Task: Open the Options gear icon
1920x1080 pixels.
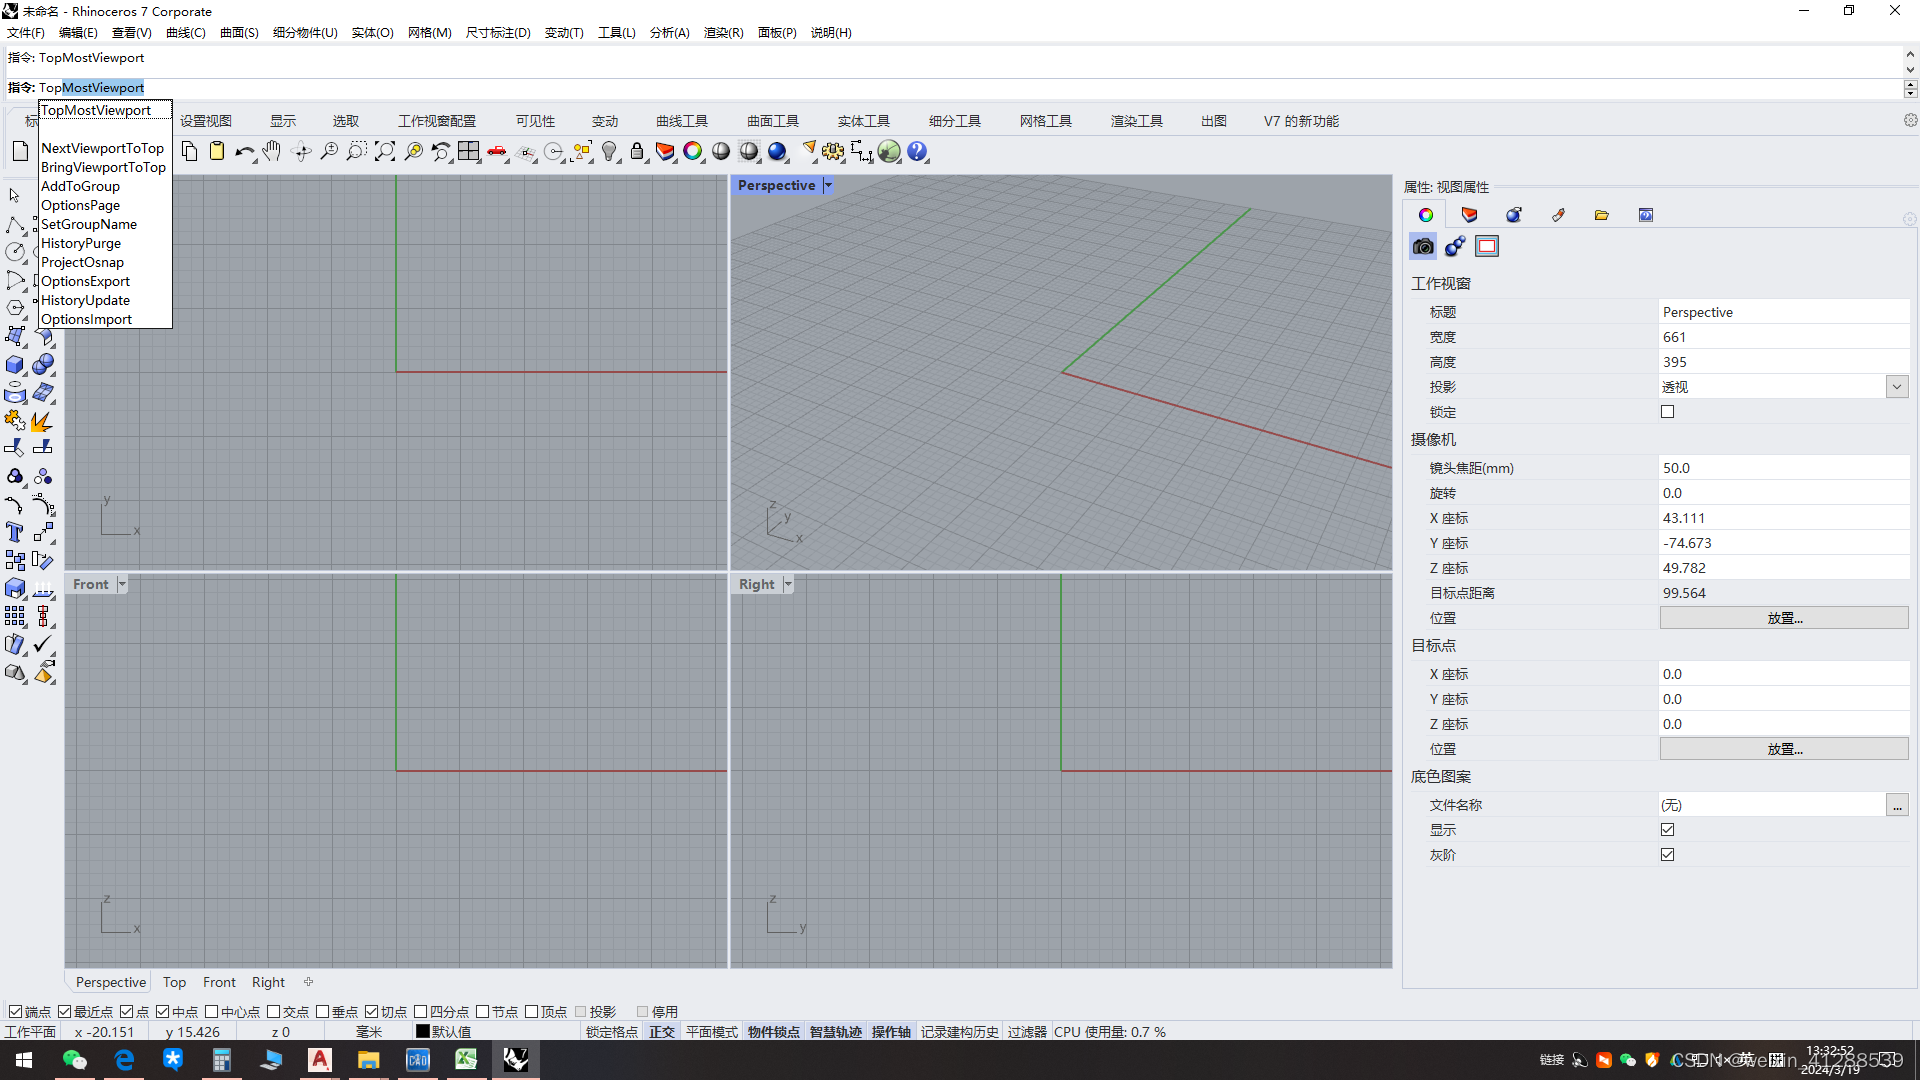Action: pyautogui.click(x=833, y=151)
